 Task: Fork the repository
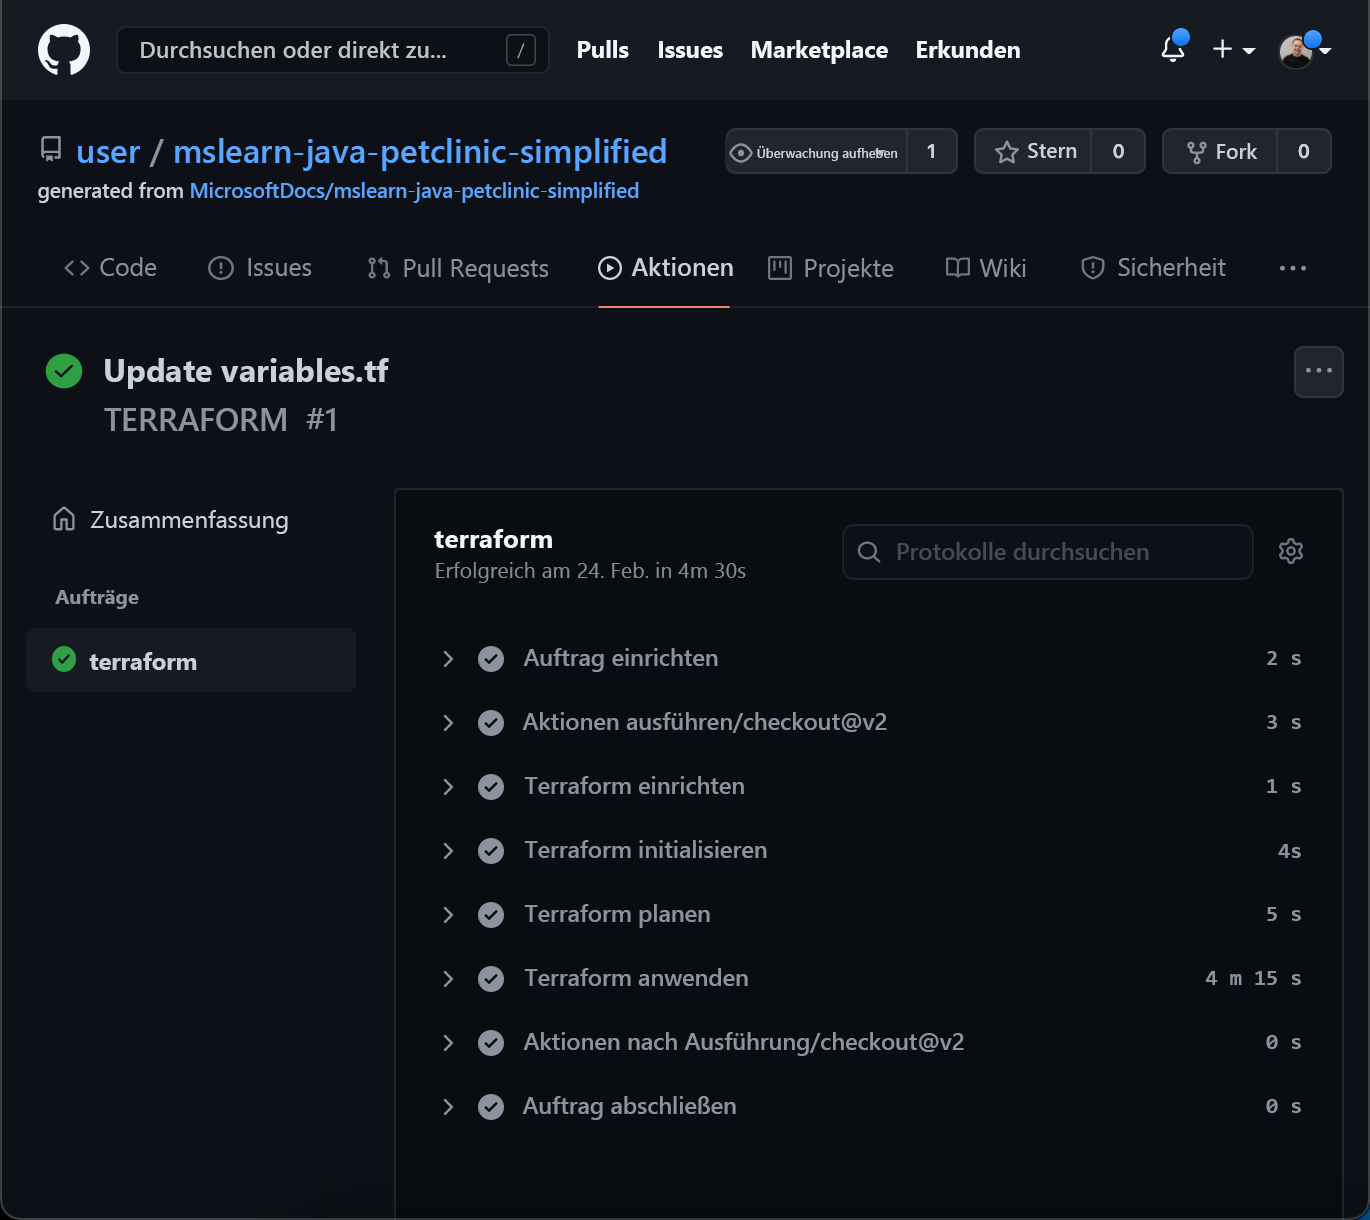[x=1220, y=152]
